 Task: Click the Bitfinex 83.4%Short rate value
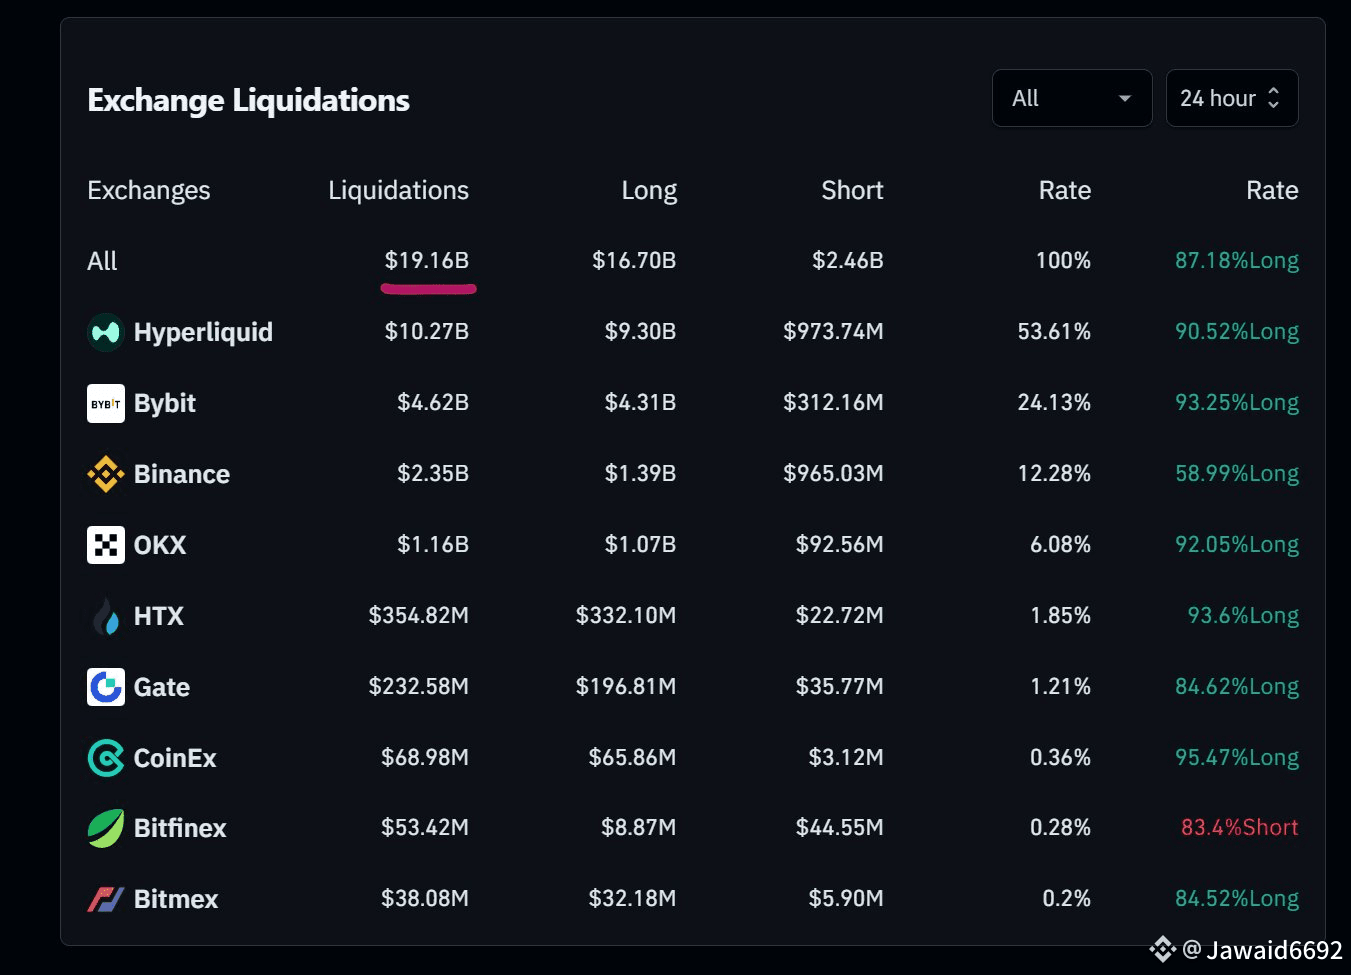[1239, 828]
